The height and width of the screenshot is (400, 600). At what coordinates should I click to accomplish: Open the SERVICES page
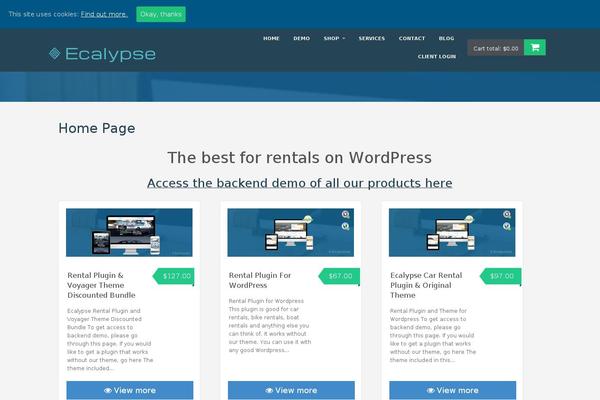(x=372, y=38)
